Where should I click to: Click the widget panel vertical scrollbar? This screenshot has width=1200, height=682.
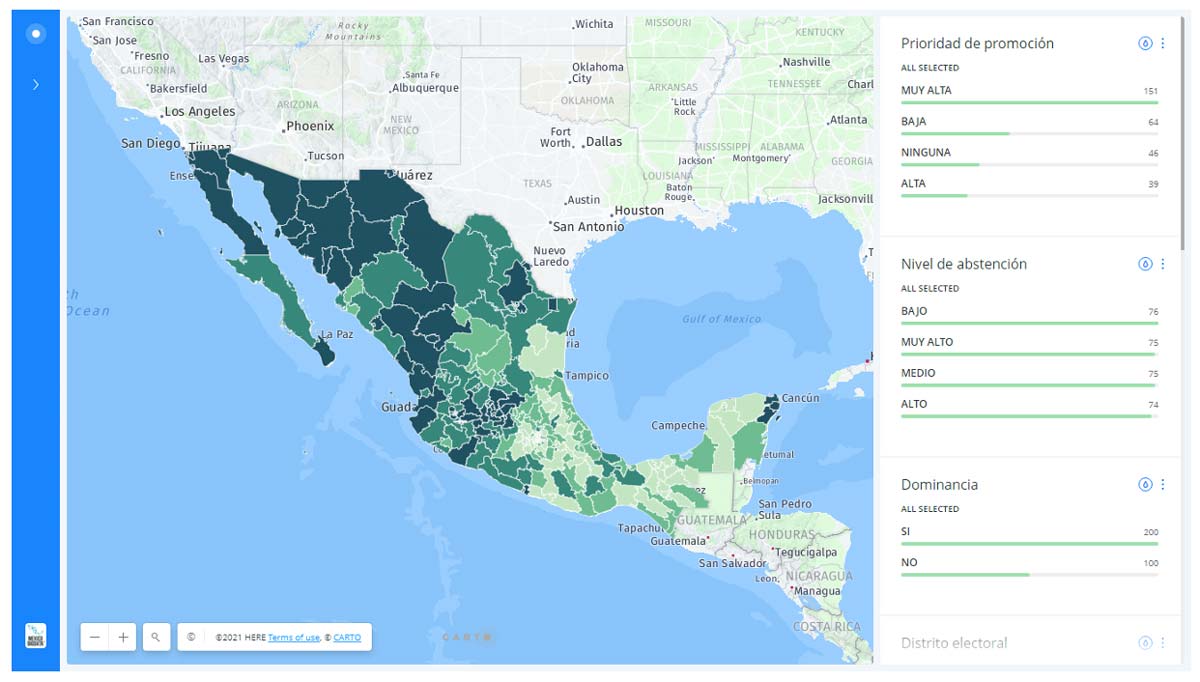[x=1183, y=130]
